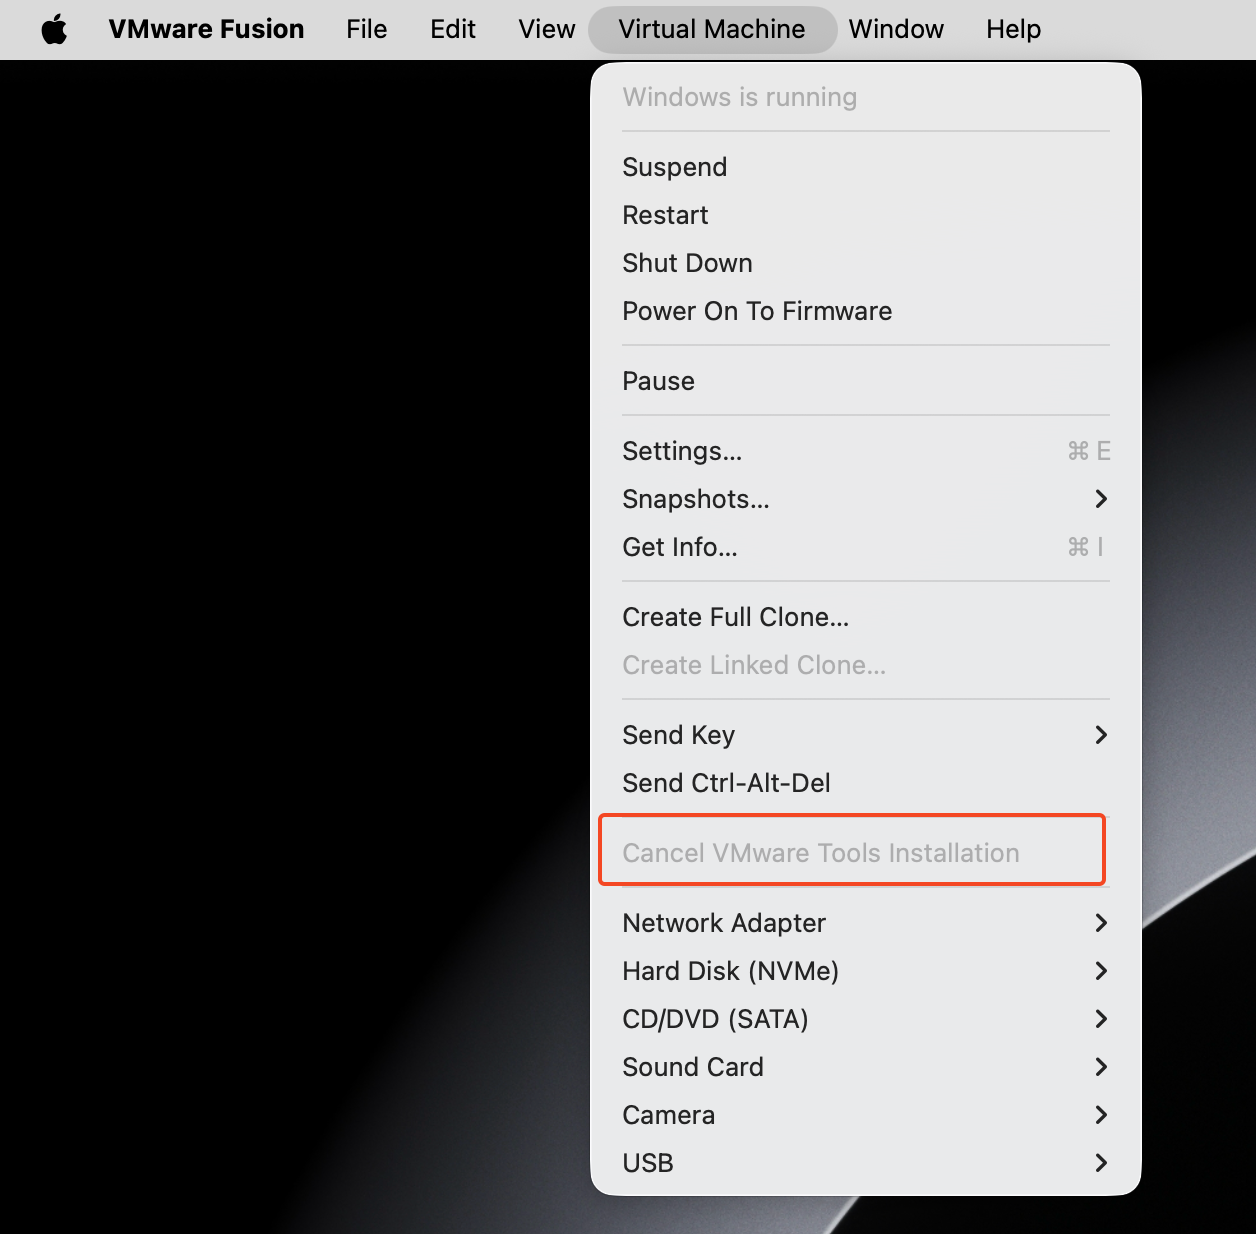This screenshot has height=1234, width=1256.
Task: Expand the Hard Disk (NVMe) submenu
Action: [866, 971]
